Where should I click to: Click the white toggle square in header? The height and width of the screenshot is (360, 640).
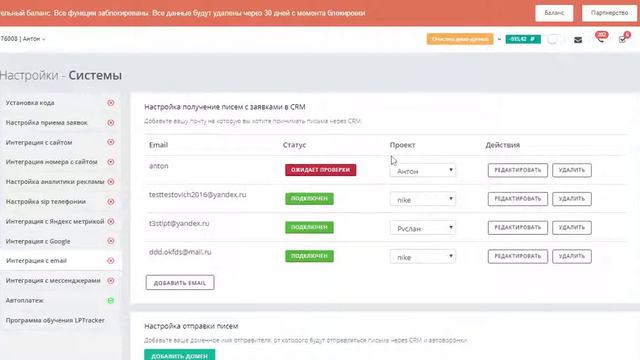point(553,39)
